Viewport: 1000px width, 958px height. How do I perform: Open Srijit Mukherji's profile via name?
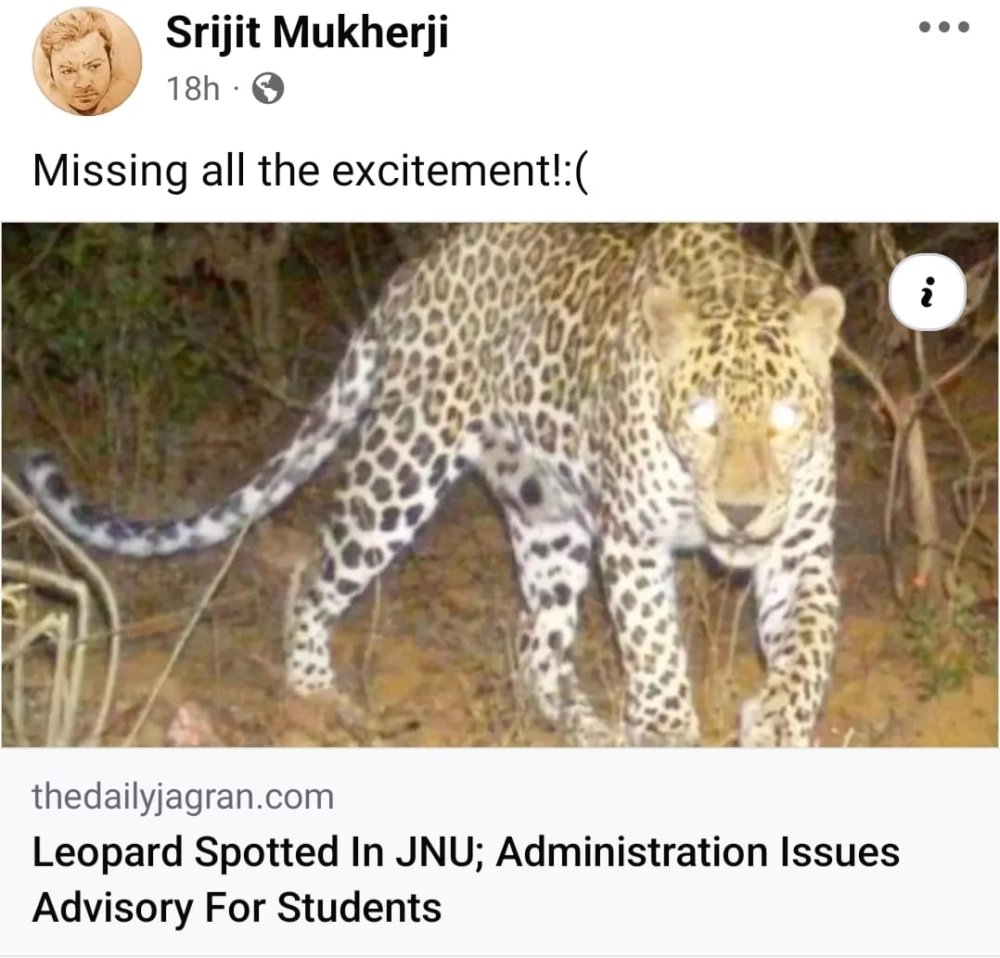pos(306,35)
